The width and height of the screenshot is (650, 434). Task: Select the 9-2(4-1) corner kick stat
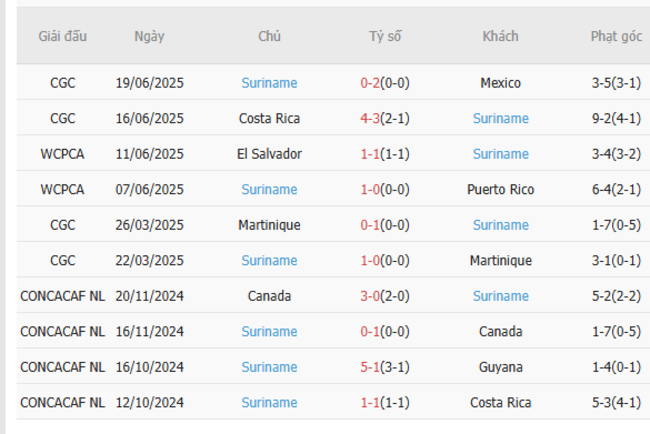tap(616, 118)
